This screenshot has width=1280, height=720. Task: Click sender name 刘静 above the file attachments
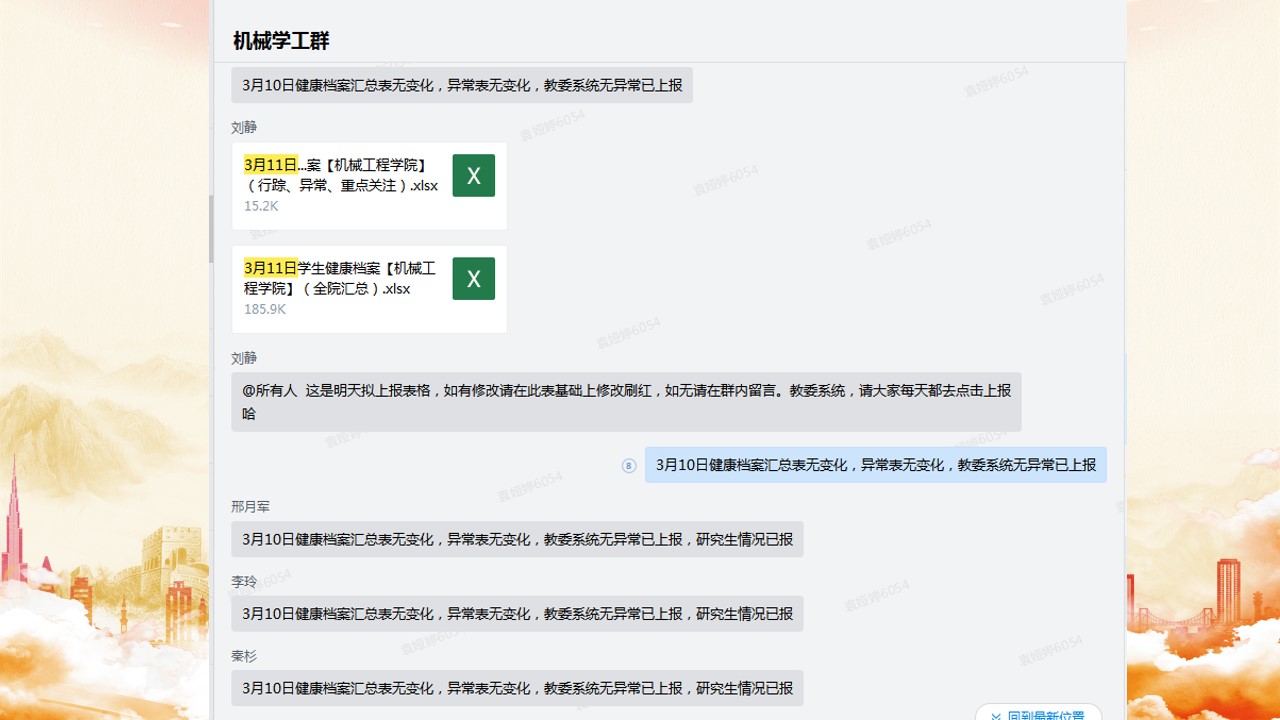(244, 127)
